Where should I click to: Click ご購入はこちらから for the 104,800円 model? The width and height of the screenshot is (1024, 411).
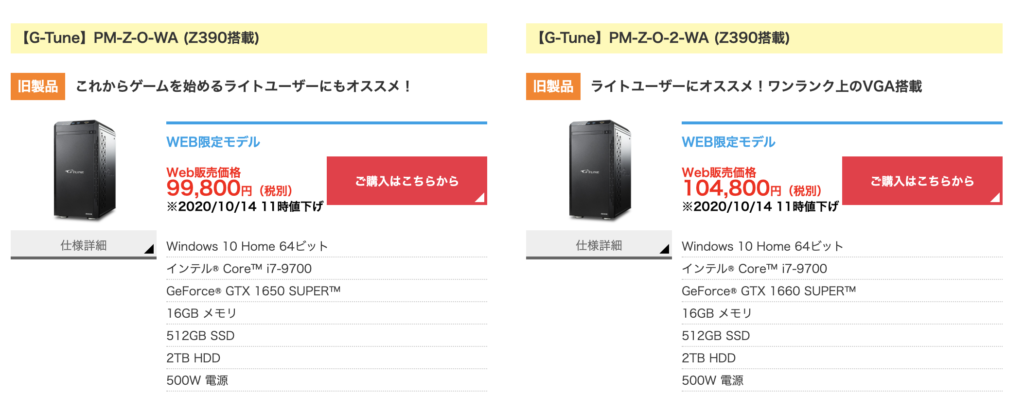pos(922,181)
